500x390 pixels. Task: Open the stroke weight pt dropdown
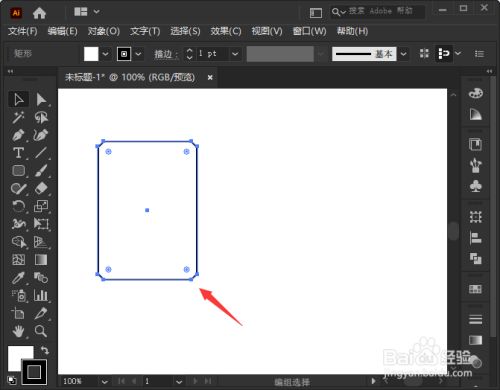click(x=235, y=54)
